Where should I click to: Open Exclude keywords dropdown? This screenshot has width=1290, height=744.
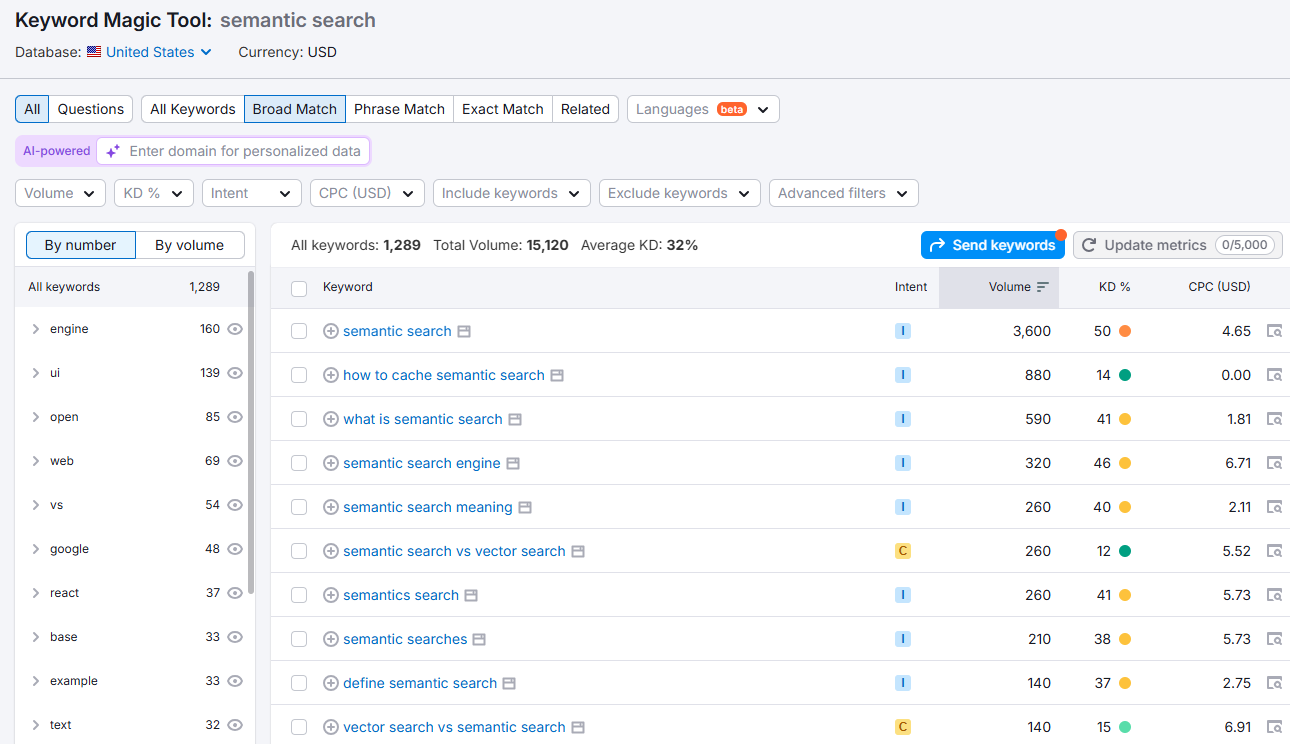click(680, 193)
